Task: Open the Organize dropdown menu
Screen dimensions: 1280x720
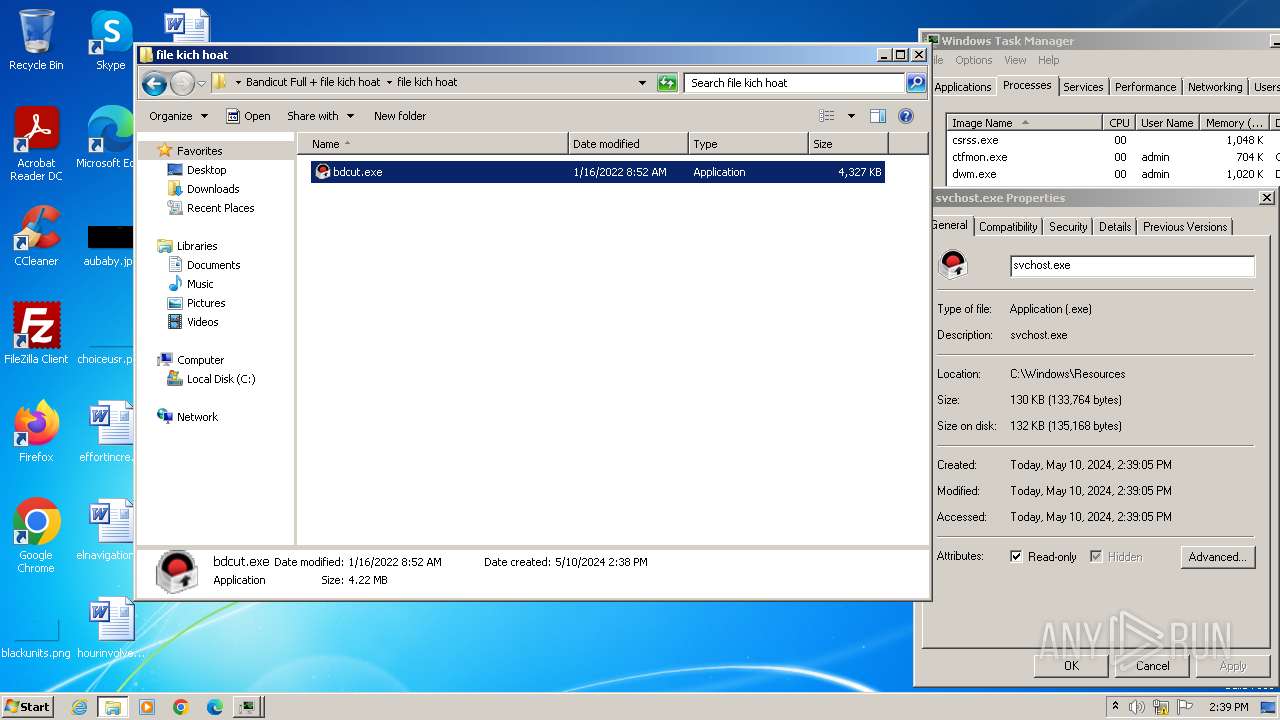Action: 179,116
